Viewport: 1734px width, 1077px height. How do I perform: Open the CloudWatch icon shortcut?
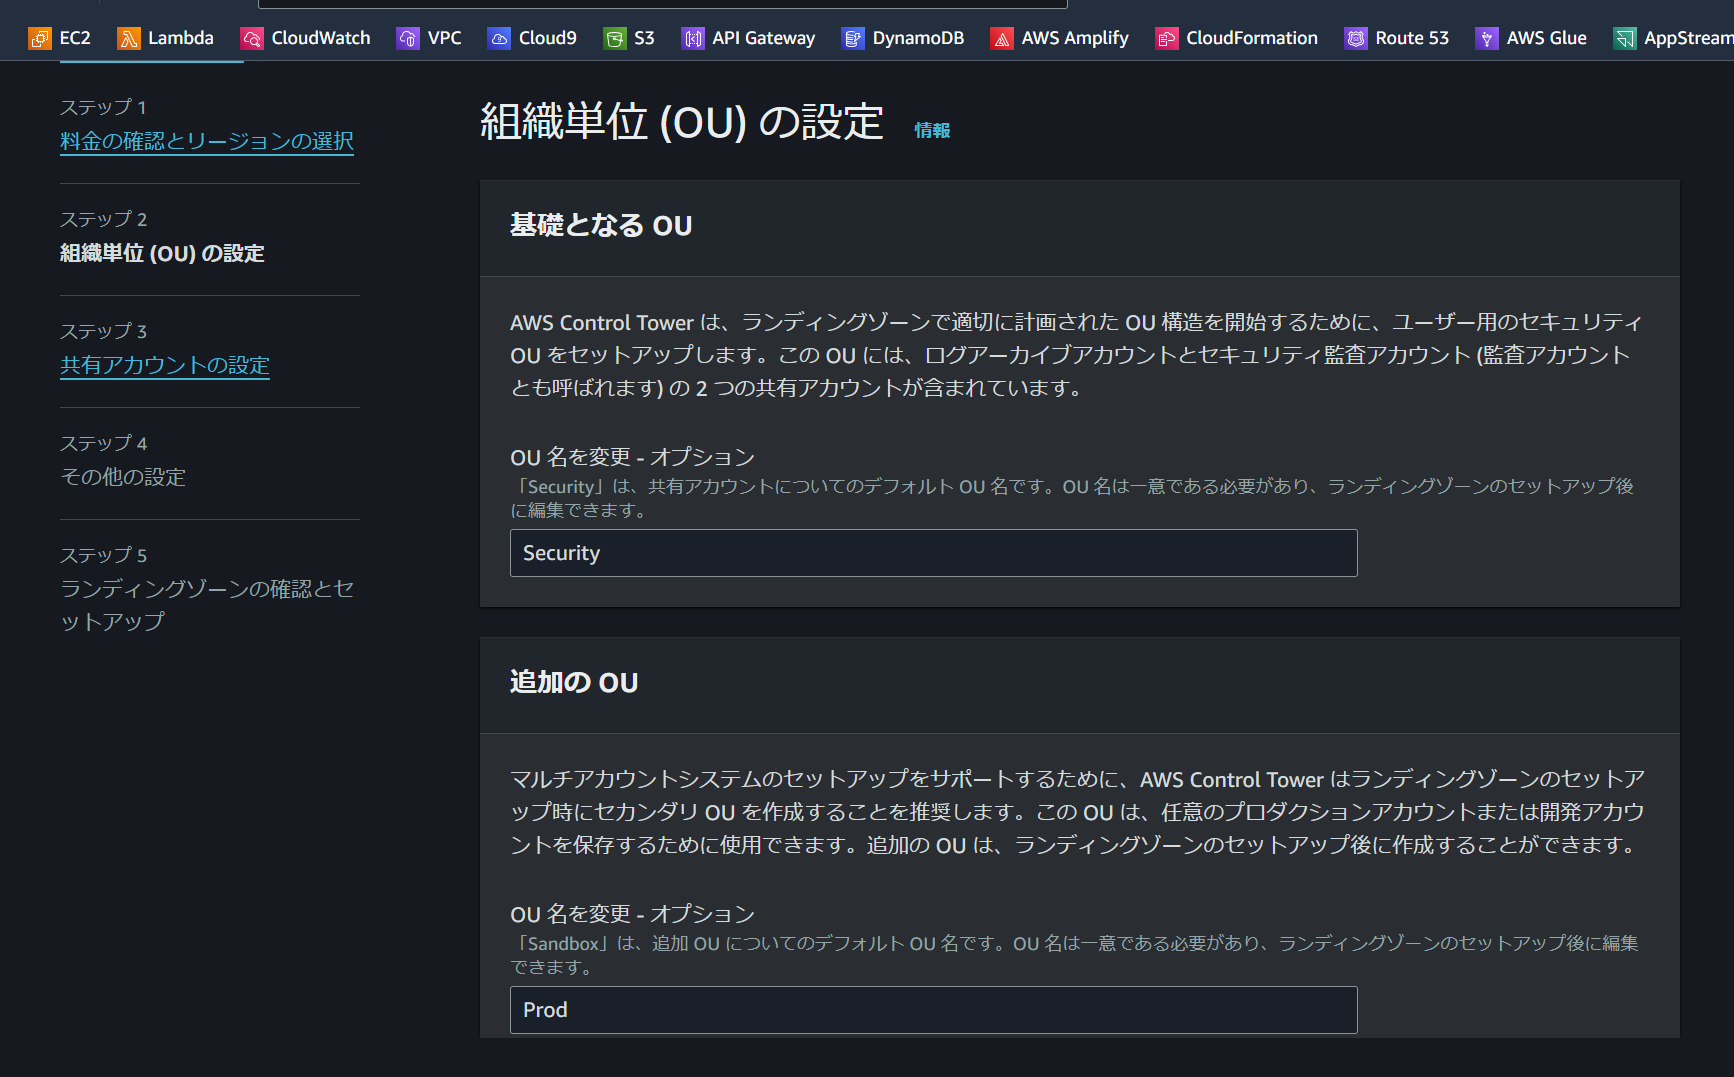click(251, 39)
